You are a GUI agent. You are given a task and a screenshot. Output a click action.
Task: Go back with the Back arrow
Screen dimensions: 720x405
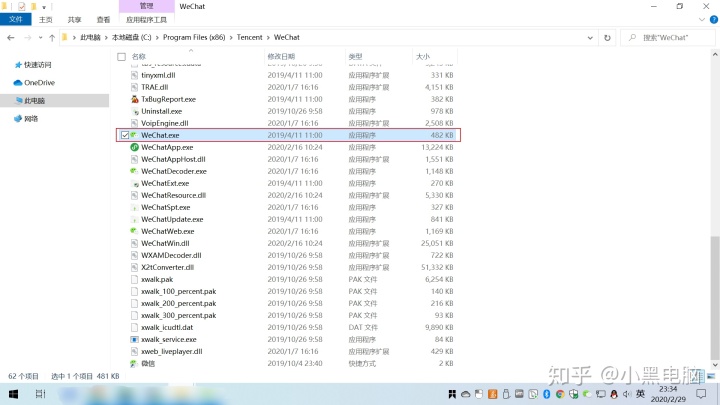pyautogui.click(x=11, y=38)
